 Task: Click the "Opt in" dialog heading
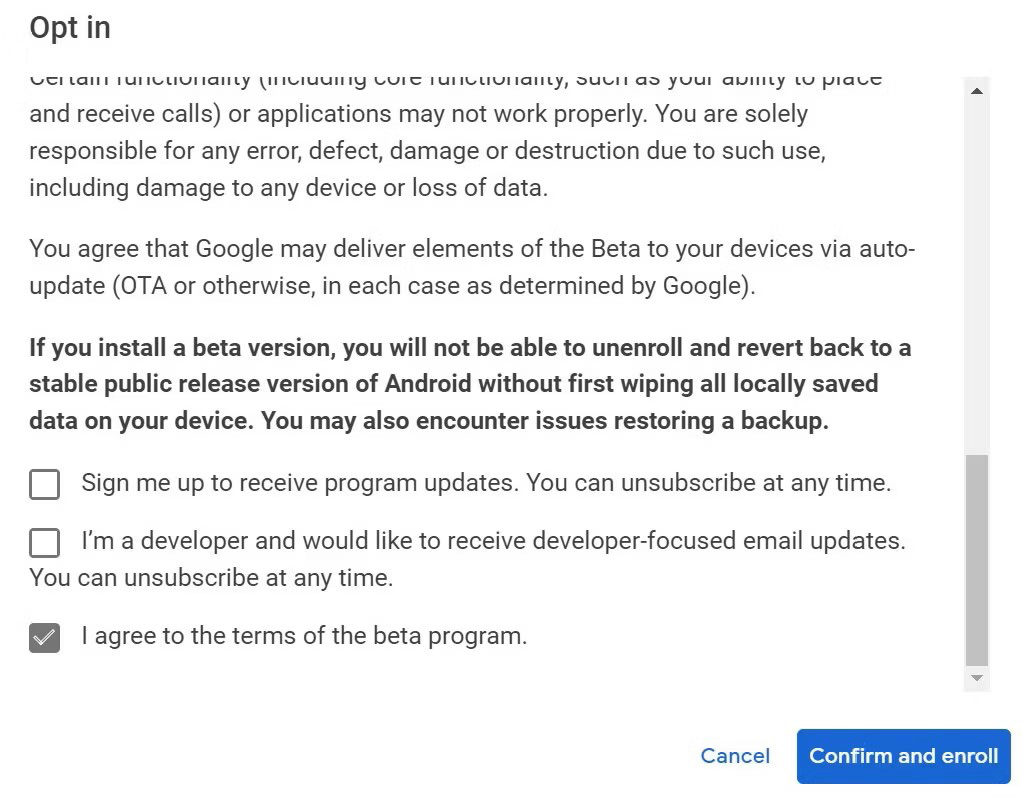[70, 28]
